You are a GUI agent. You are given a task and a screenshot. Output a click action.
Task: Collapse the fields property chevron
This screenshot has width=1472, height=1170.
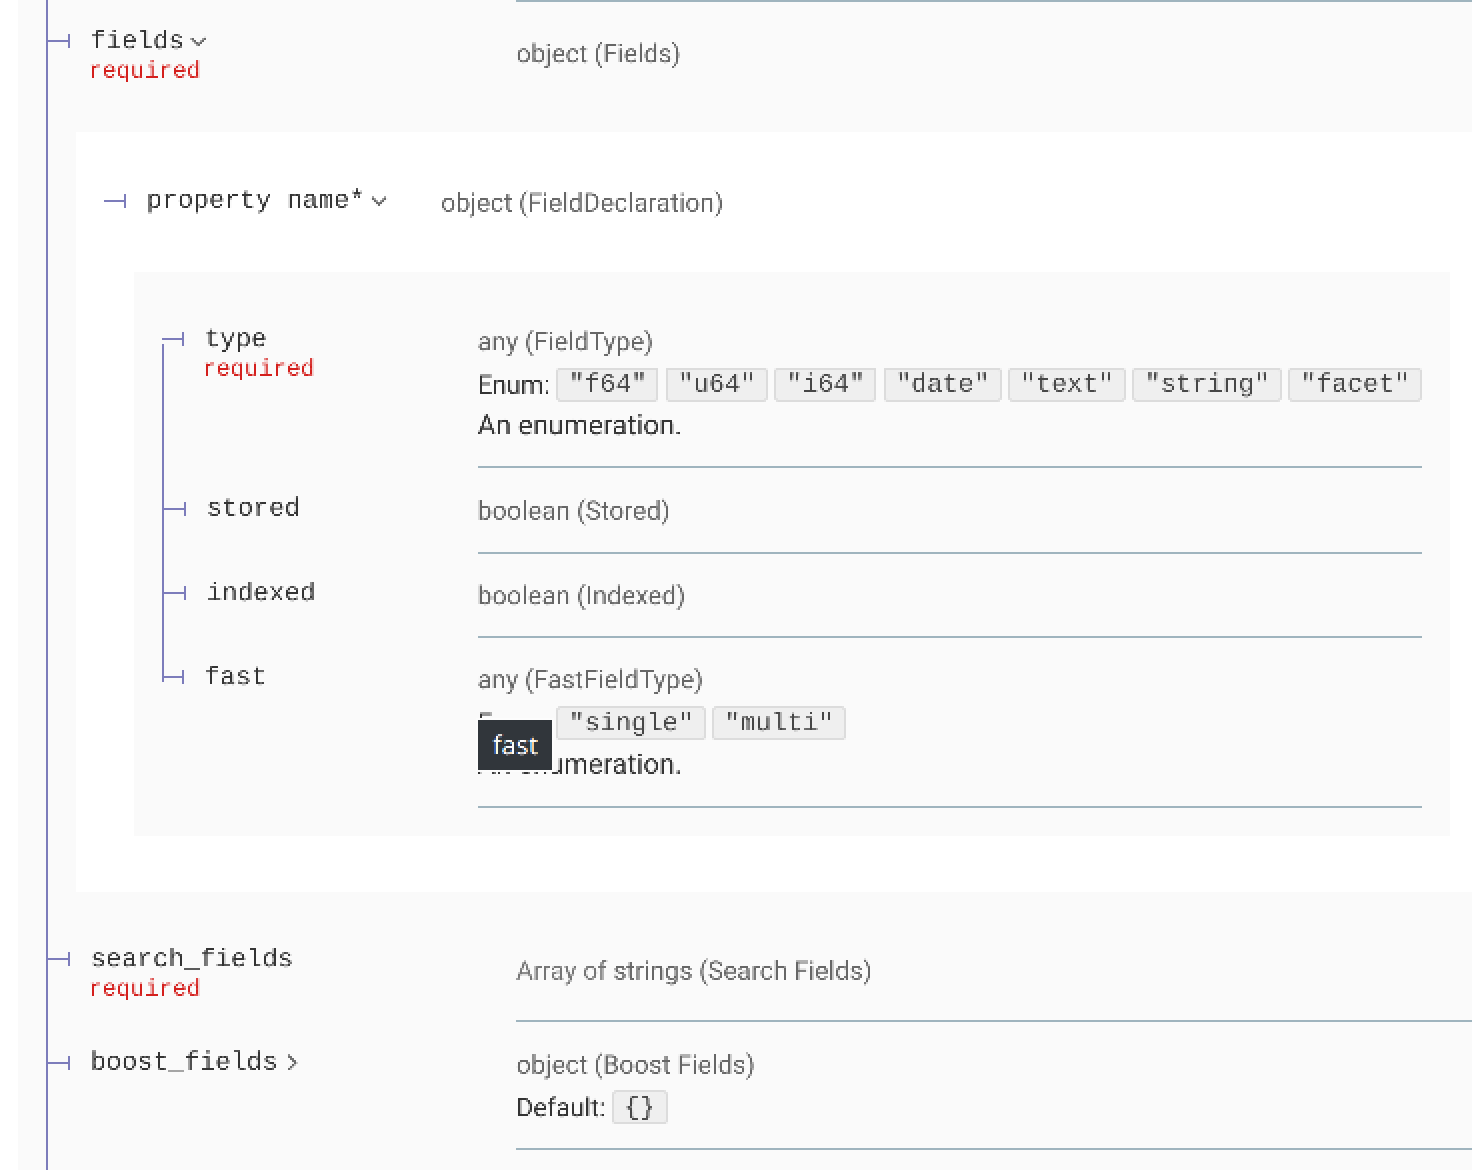(x=198, y=42)
